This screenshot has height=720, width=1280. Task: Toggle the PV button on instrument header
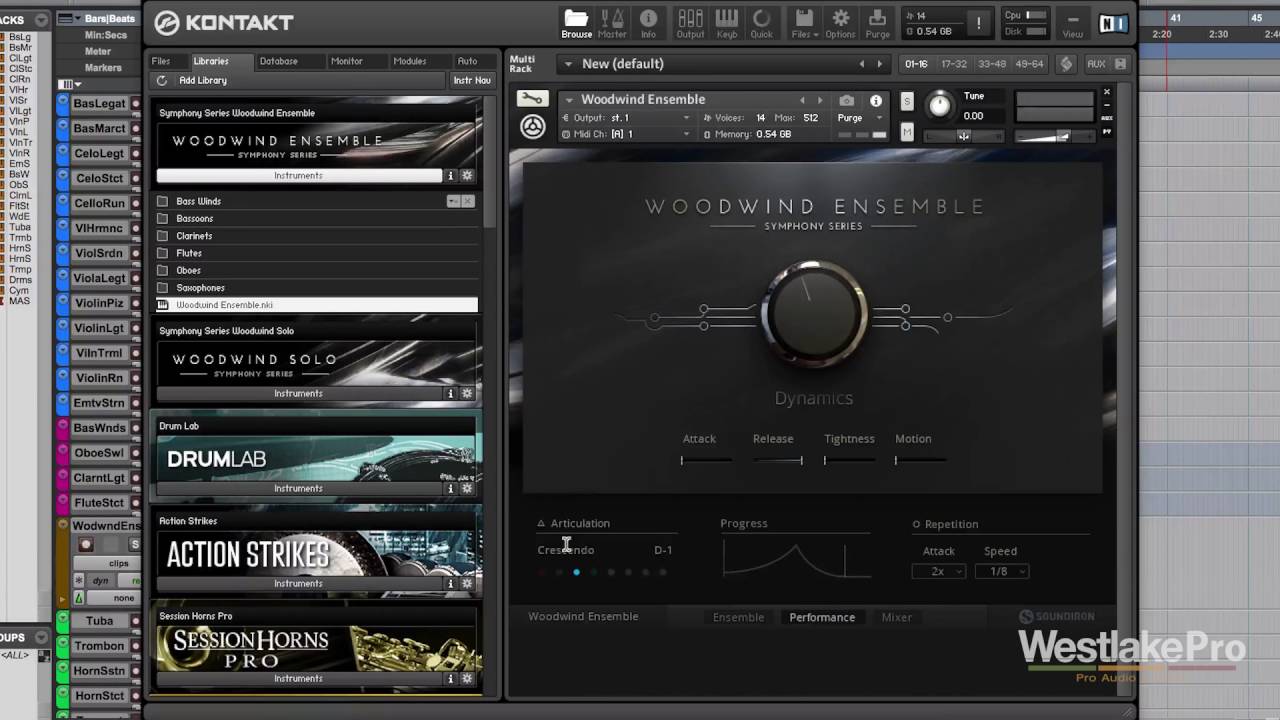[x=1107, y=132]
